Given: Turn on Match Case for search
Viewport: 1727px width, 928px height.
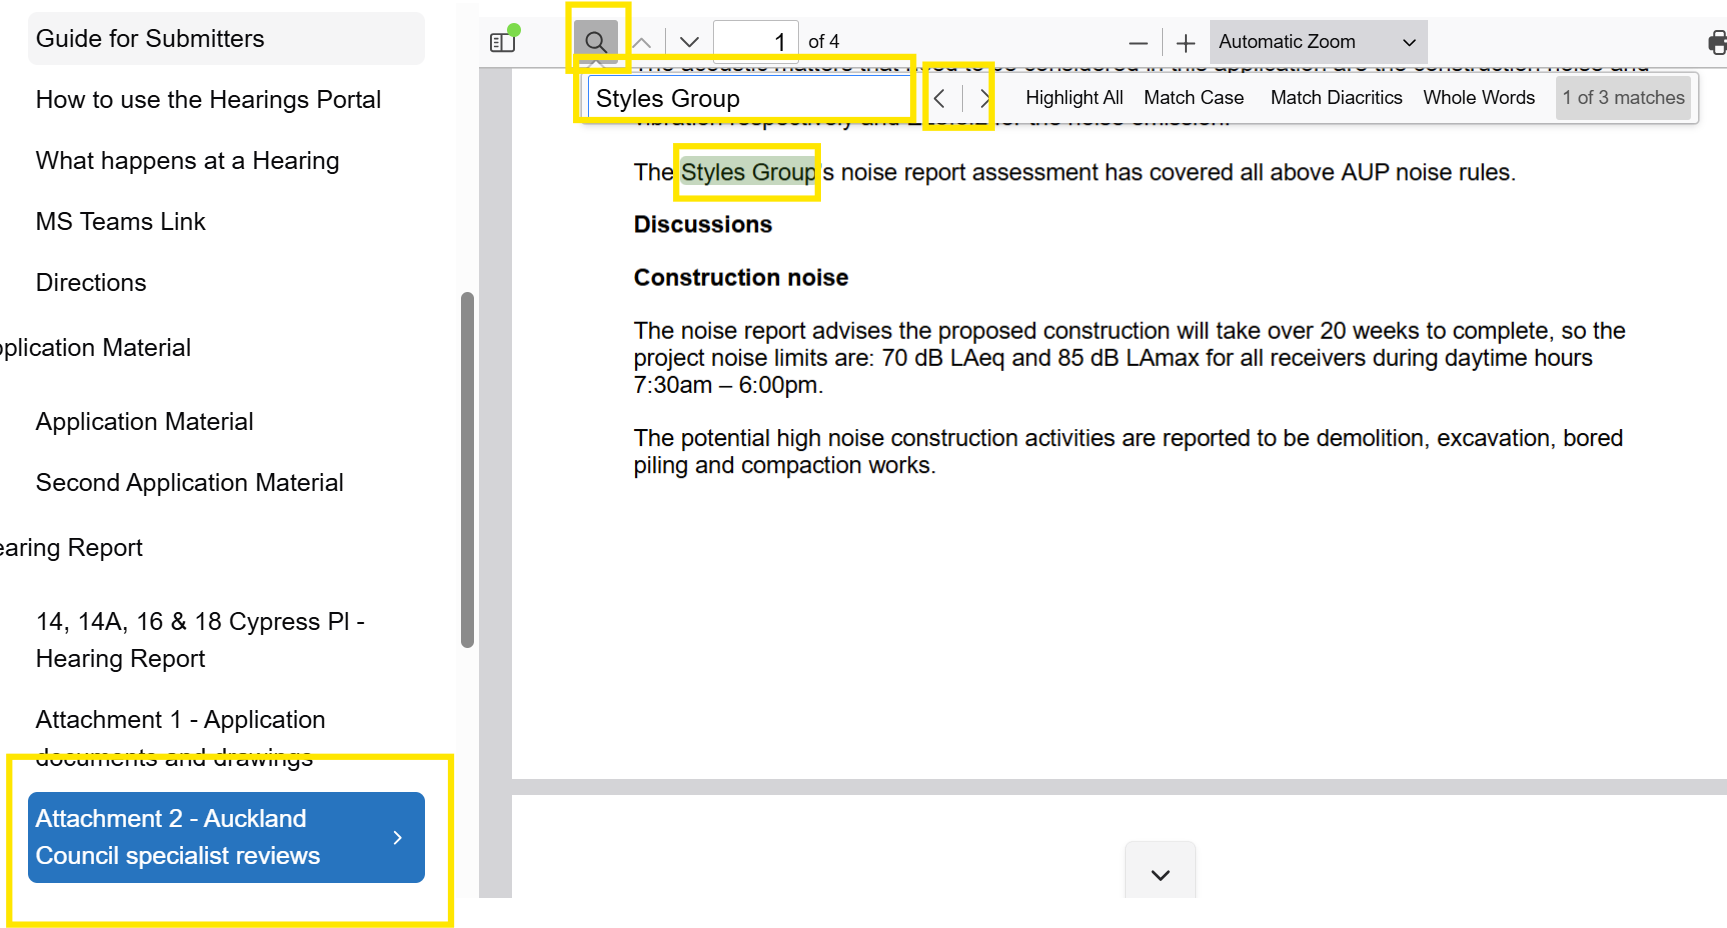Looking at the screenshot, I should pos(1193,97).
